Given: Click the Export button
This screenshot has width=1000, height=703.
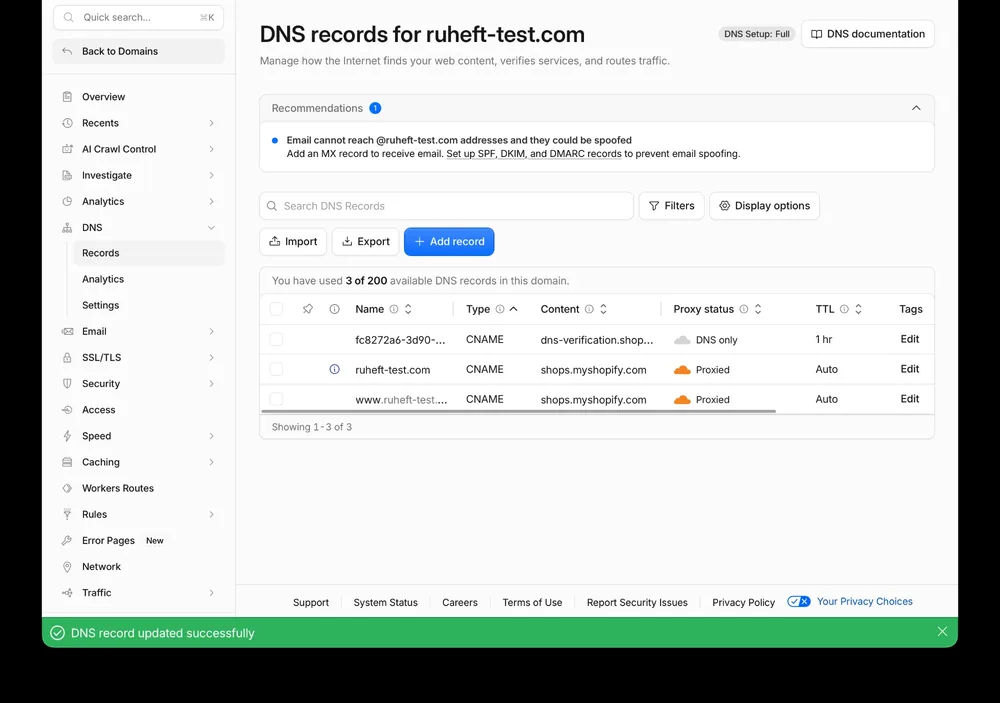Looking at the screenshot, I should point(365,242).
